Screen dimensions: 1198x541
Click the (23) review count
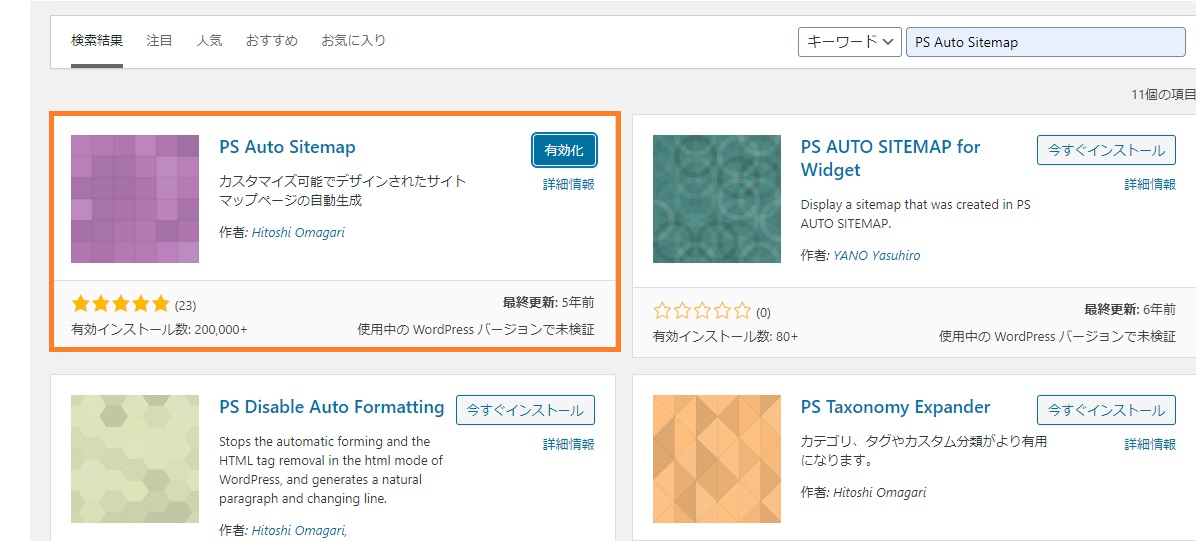point(186,306)
